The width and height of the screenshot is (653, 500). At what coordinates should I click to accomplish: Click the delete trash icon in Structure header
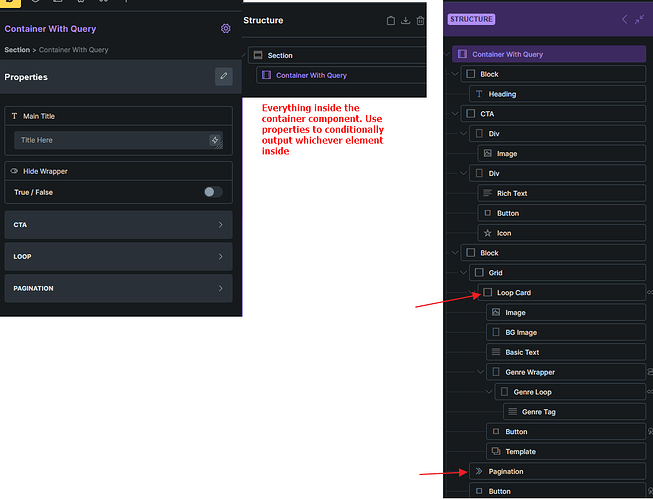(420, 20)
